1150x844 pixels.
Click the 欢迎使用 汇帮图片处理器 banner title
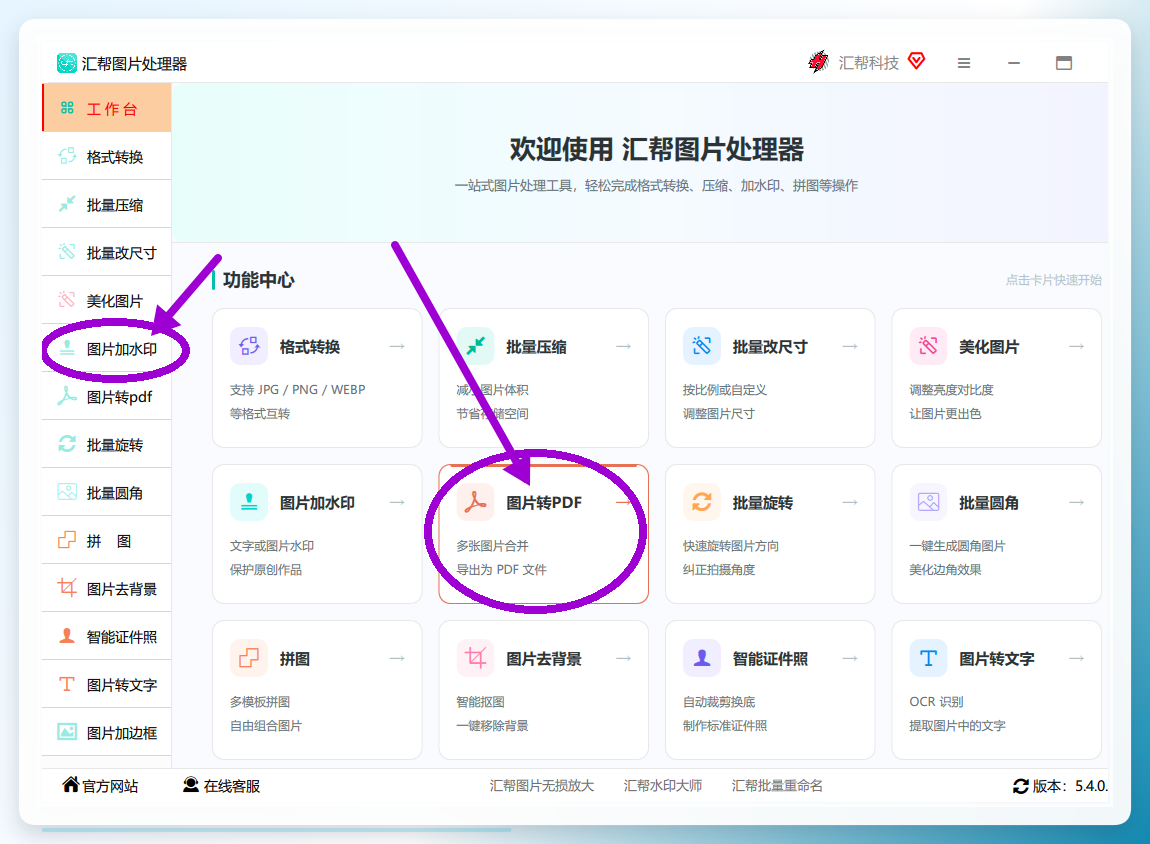pyautogui.click(x=656, y=150)
